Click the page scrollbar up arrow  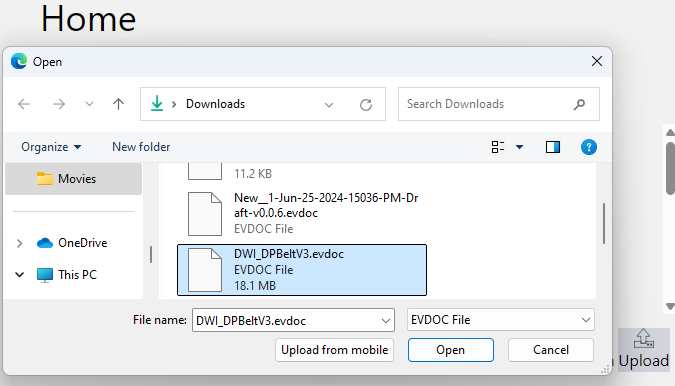(x=670, y=133)
